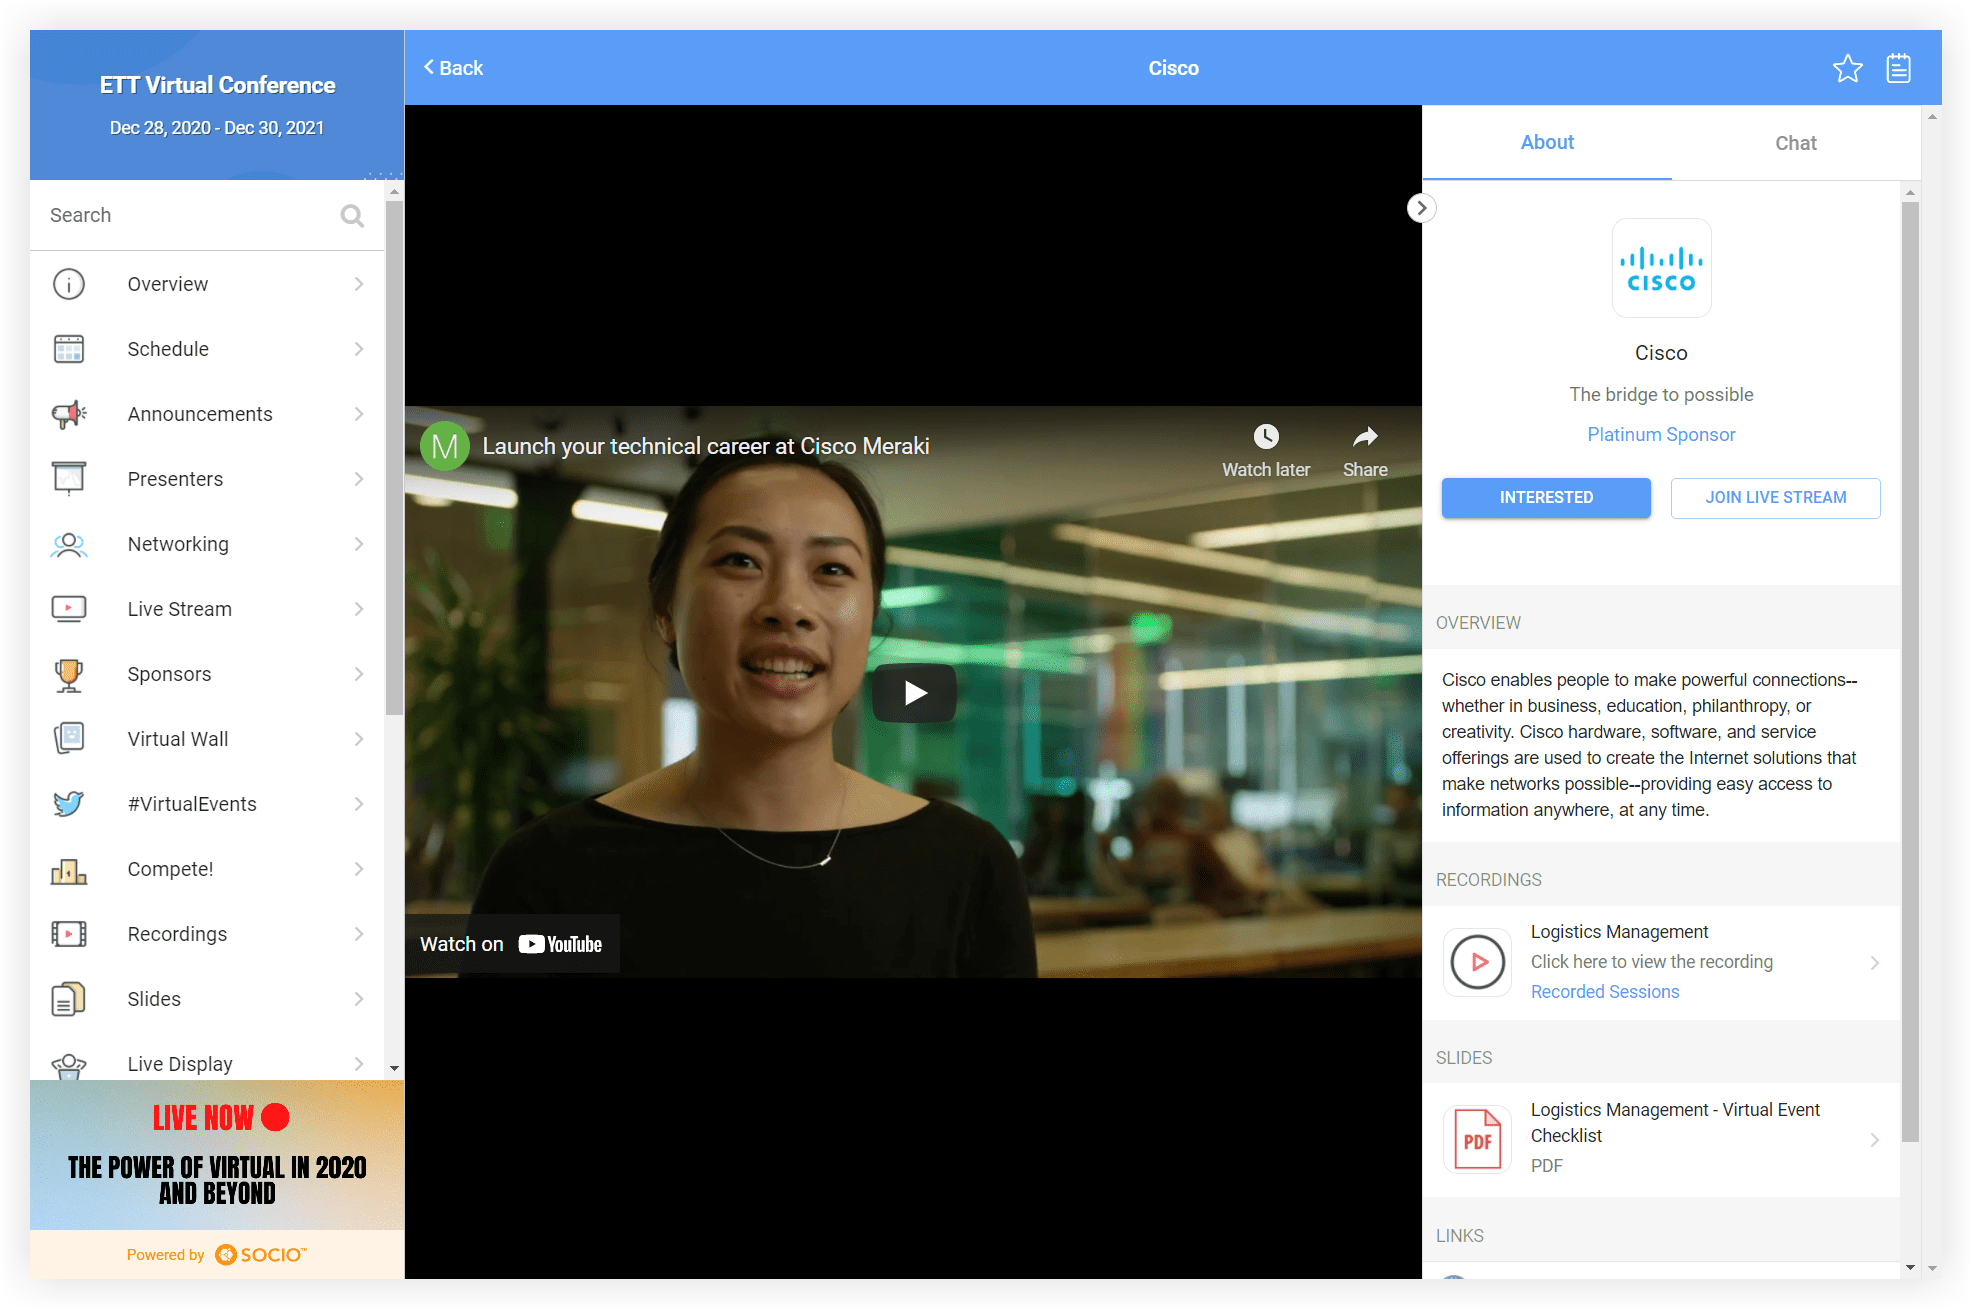The image size is (1972, 1309).
Task: Click JOIN LIVE STREAM button
Action: pyautogui.click(x=1775, y=498)
